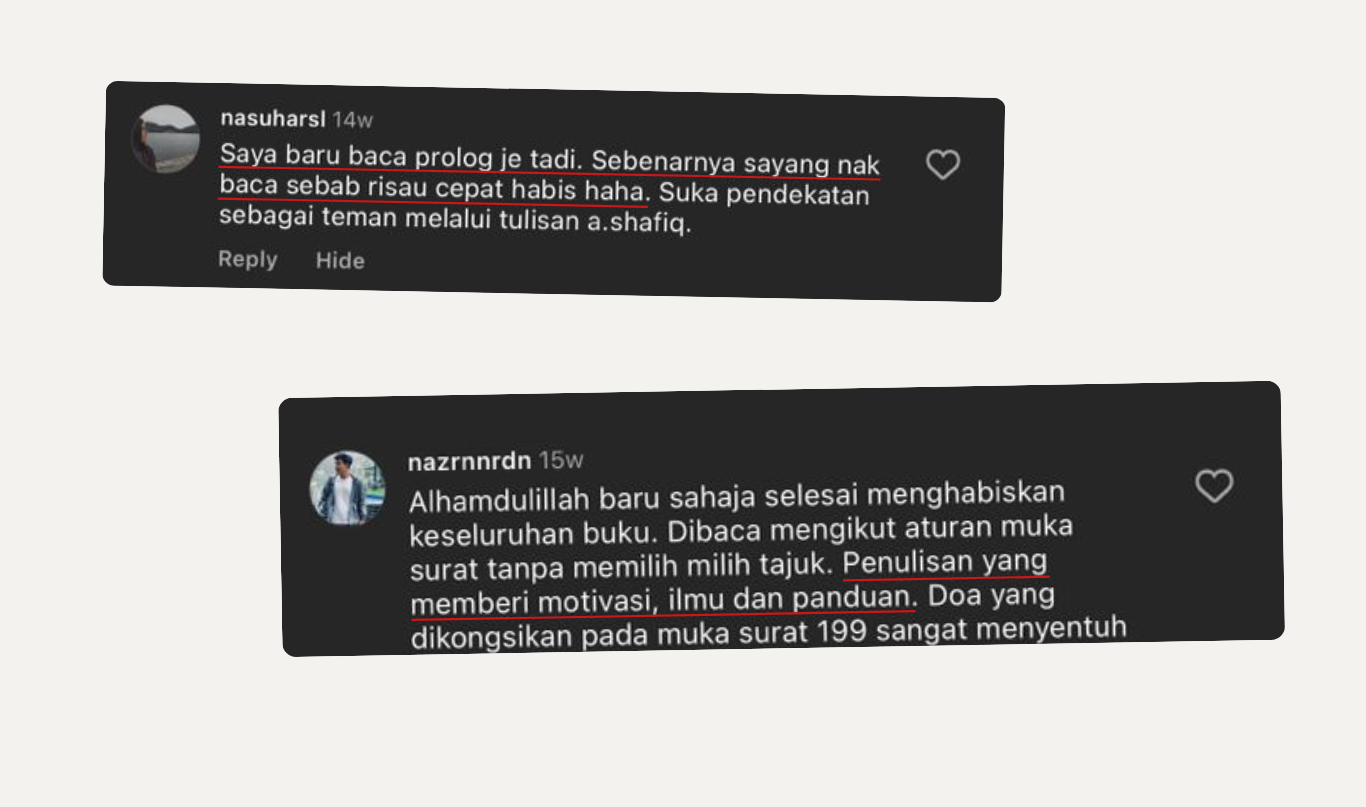This screenshot has width=1366, height=807.
Task: Tap the heart icon on nazrnnrdn's comment
Action: tap(1214, 486)
